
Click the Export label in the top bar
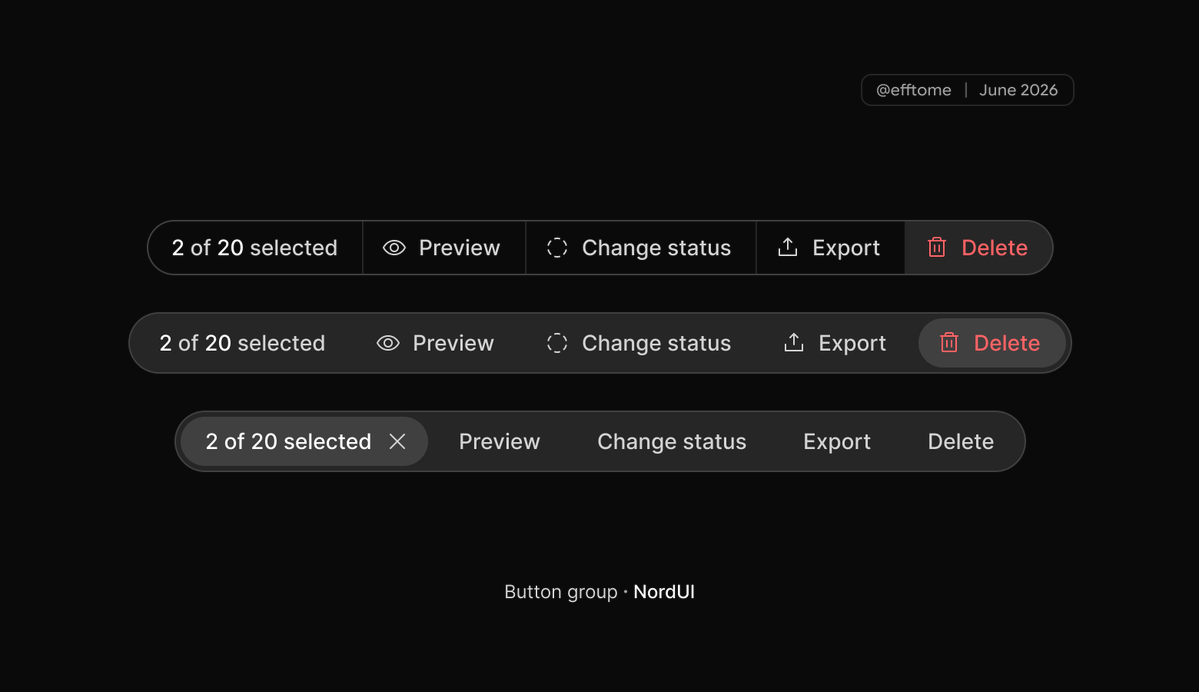(x=846, y=248)
